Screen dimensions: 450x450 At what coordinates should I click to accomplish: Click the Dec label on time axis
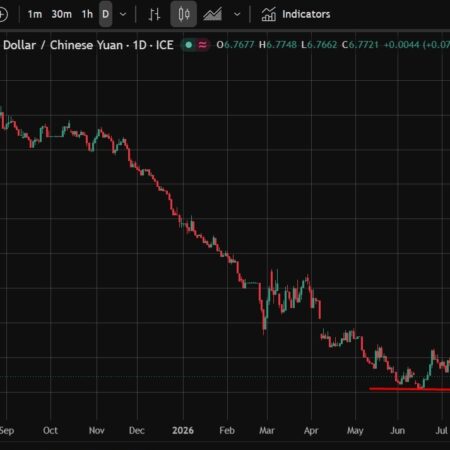137,430
